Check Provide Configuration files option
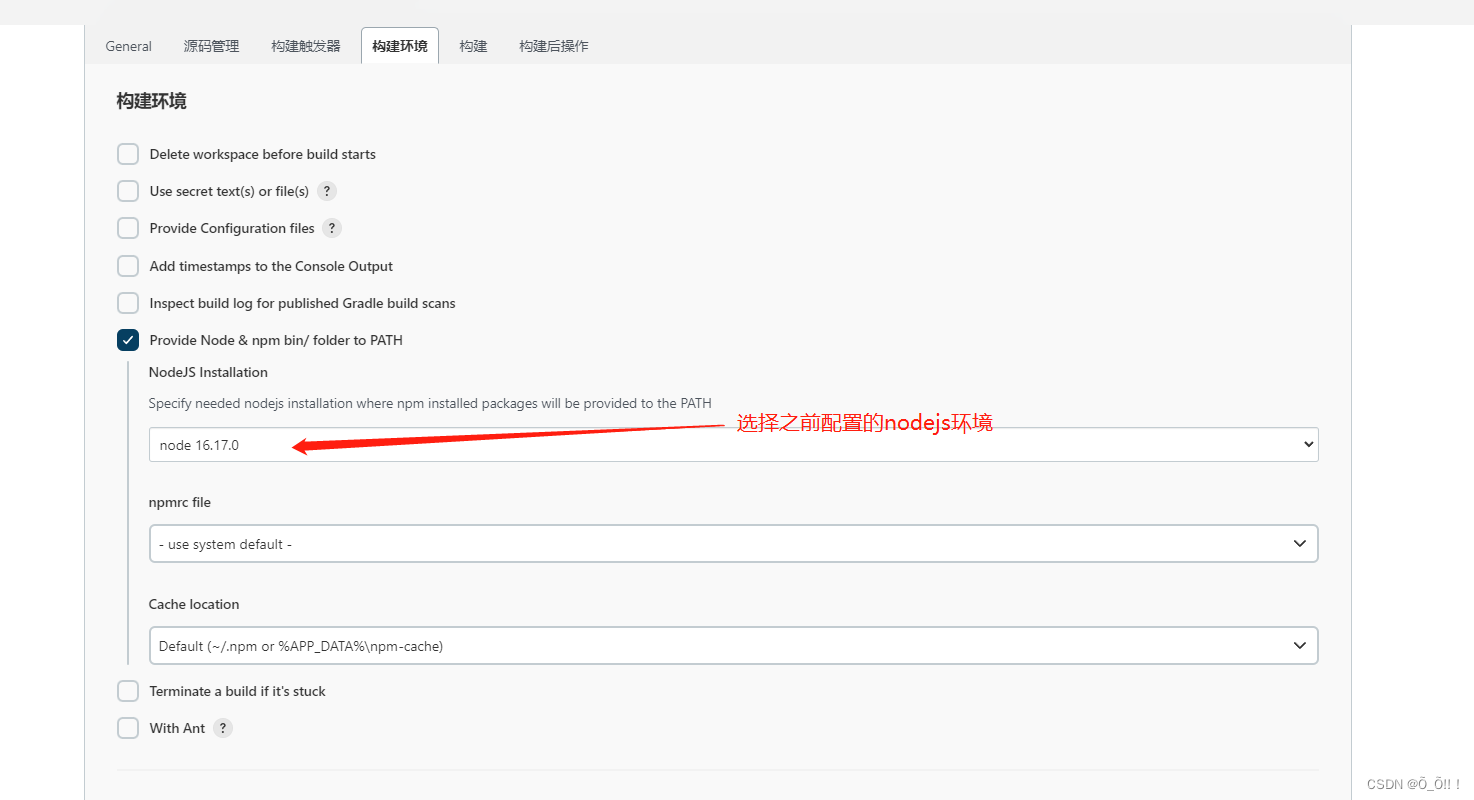Image resolution: width=1474 pixels, height=800 pixels. click(x=128, y=228)
